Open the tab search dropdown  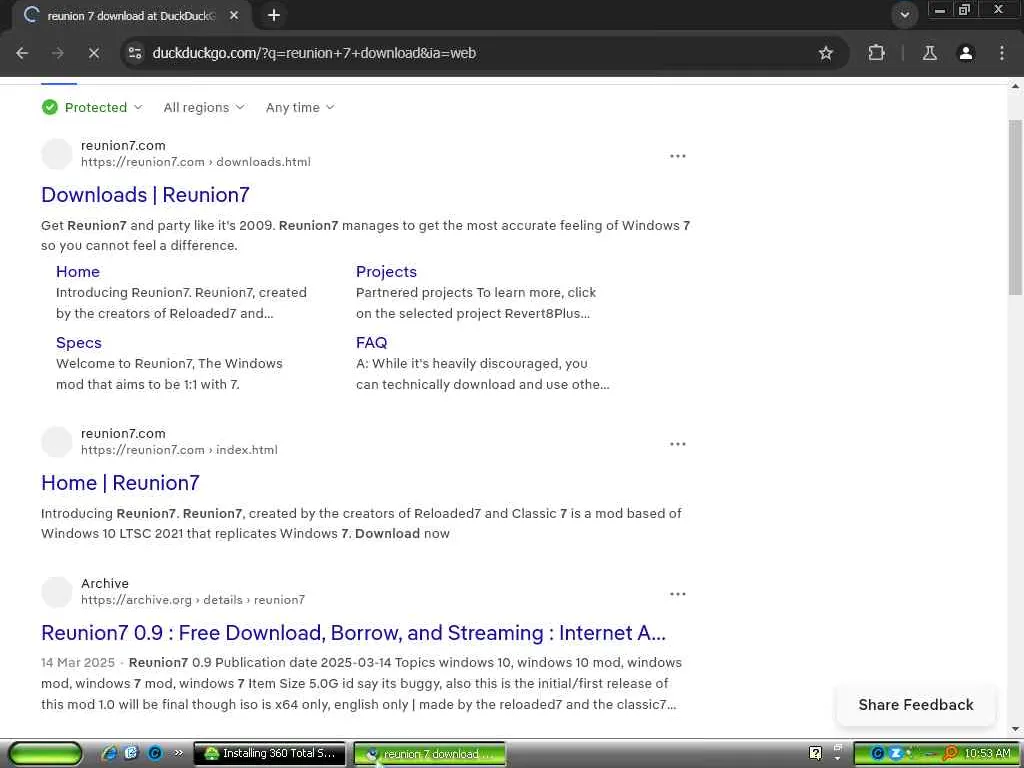pyautogui.click(x=904, y=14)
